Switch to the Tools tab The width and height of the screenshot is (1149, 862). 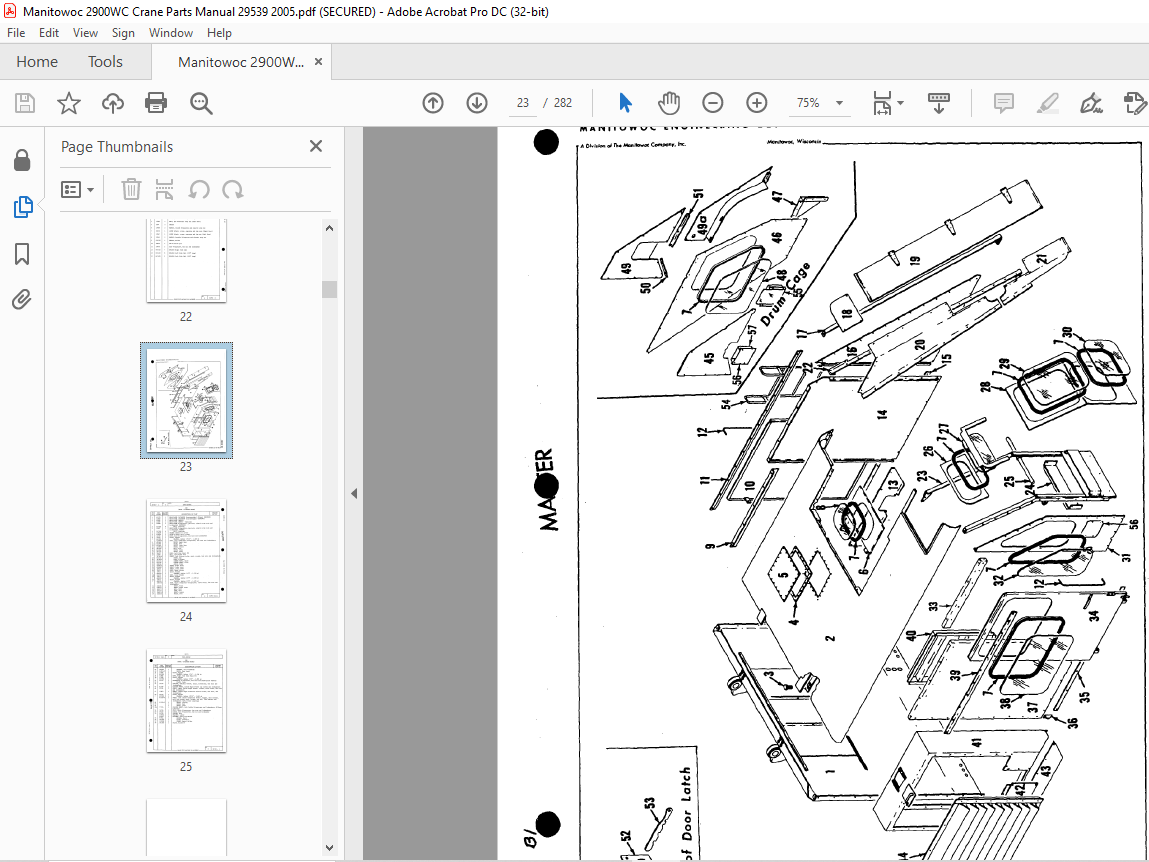(x=105, y=62)
